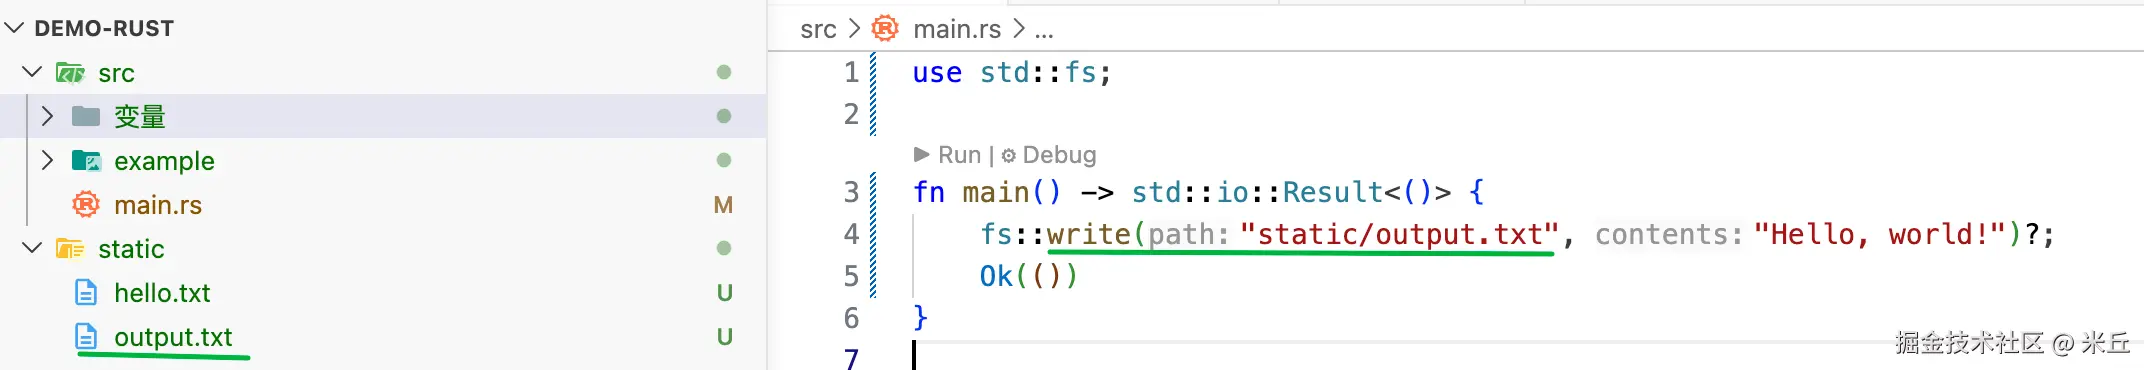Click the src folder icon
2144x370 pixels.
pyautogui.click(x=70, y=73)
